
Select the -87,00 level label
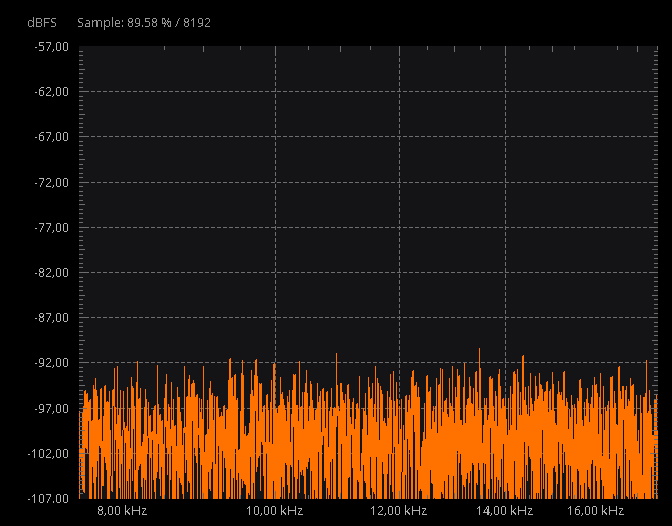click(48, 318)
